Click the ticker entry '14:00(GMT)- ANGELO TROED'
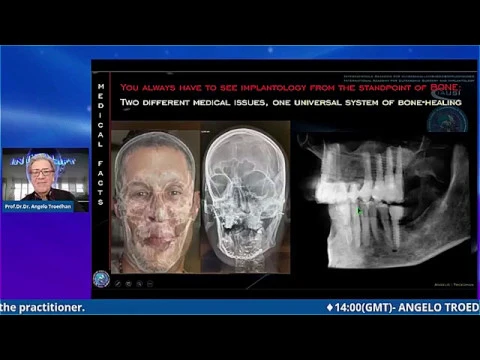The width and height of the screenshot is (480, 360). 403,307
